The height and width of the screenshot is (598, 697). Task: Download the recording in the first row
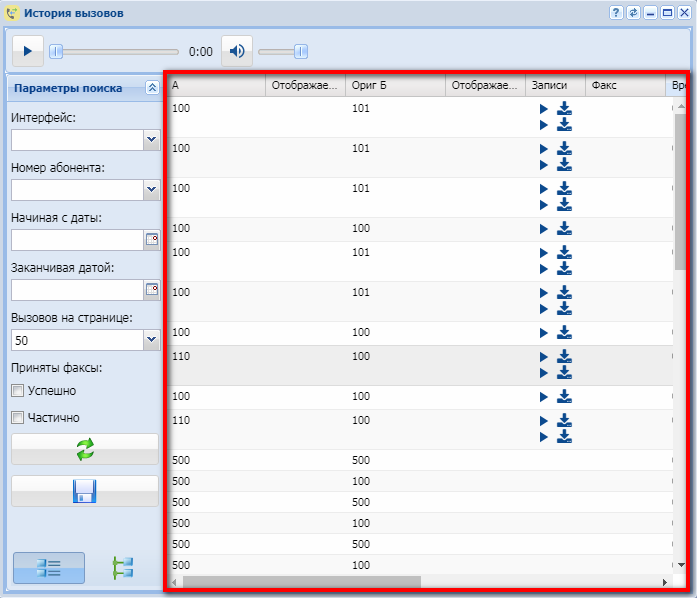click(564, 108)
